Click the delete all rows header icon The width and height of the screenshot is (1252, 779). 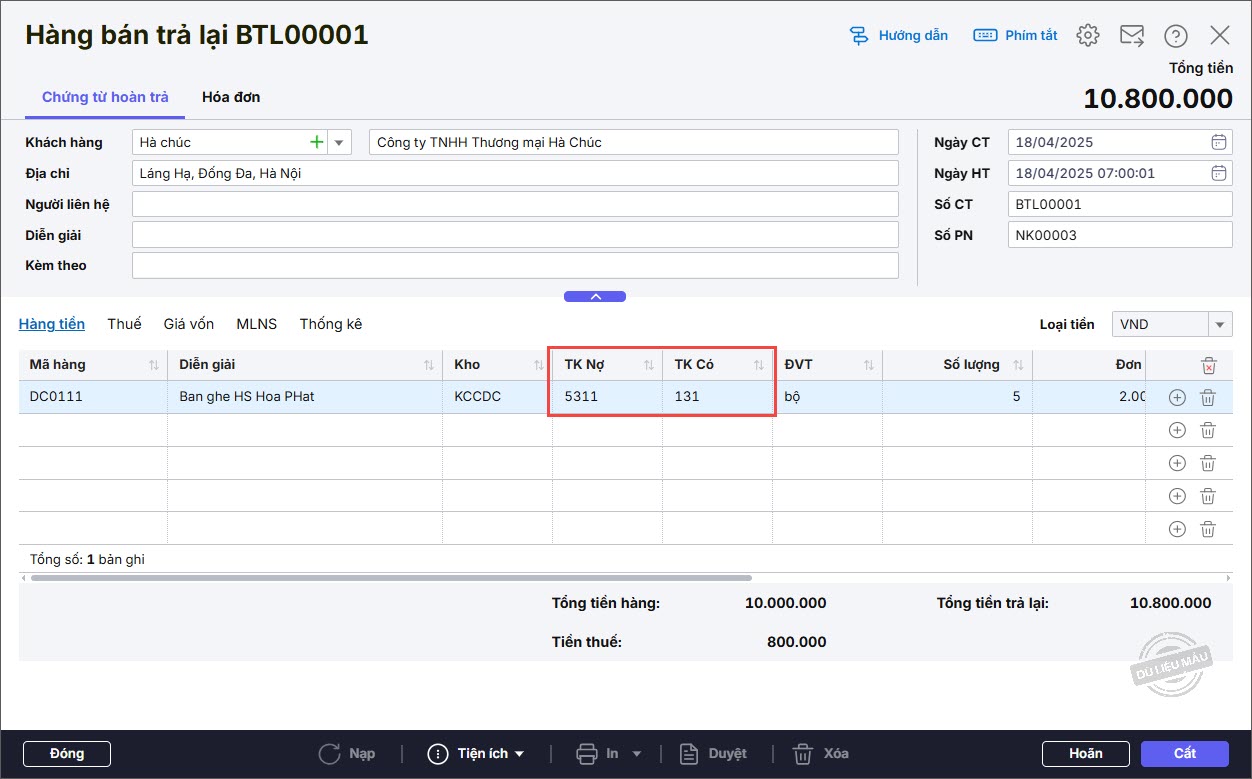1208,365
